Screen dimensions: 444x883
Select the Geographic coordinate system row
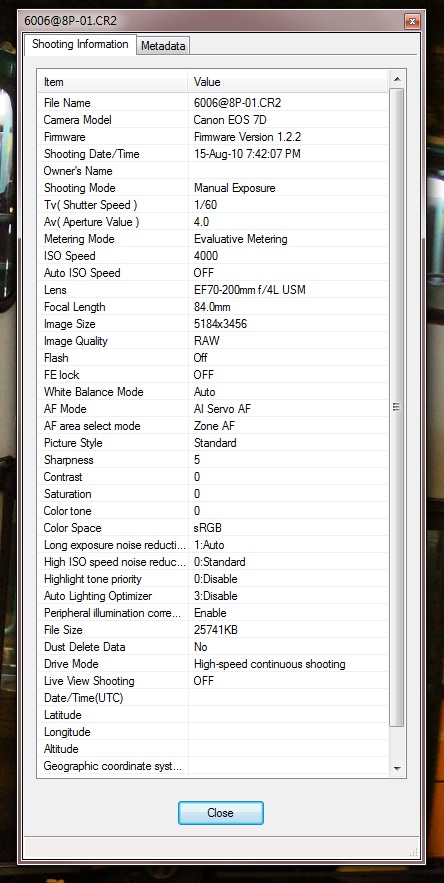[213, 766]
